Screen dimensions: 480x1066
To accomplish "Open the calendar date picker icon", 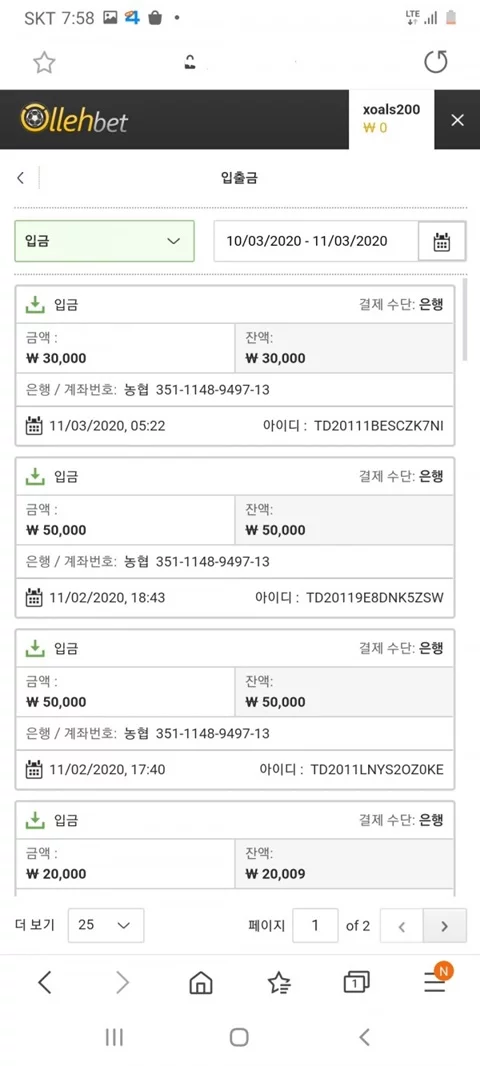I will tap(442, 241).
